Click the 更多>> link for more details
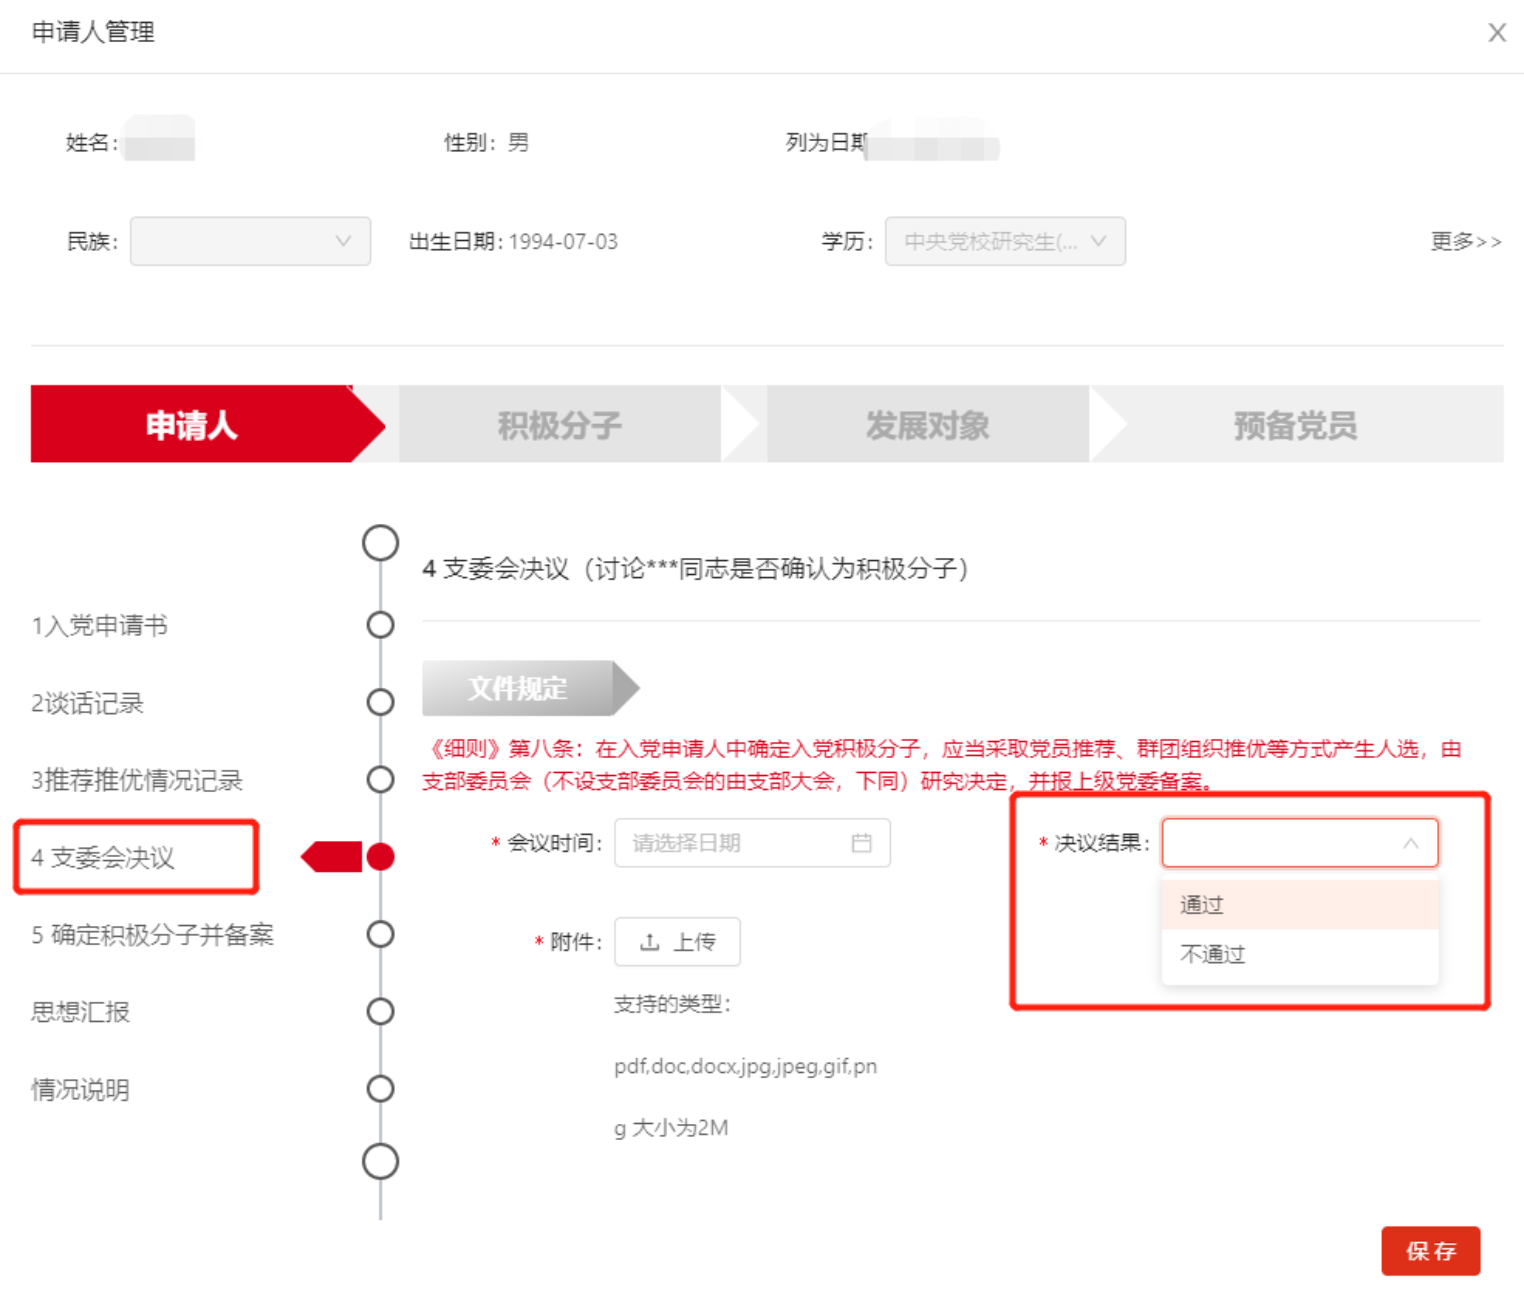This screenshot has height=1300, width=1524. pos(1465,241)
